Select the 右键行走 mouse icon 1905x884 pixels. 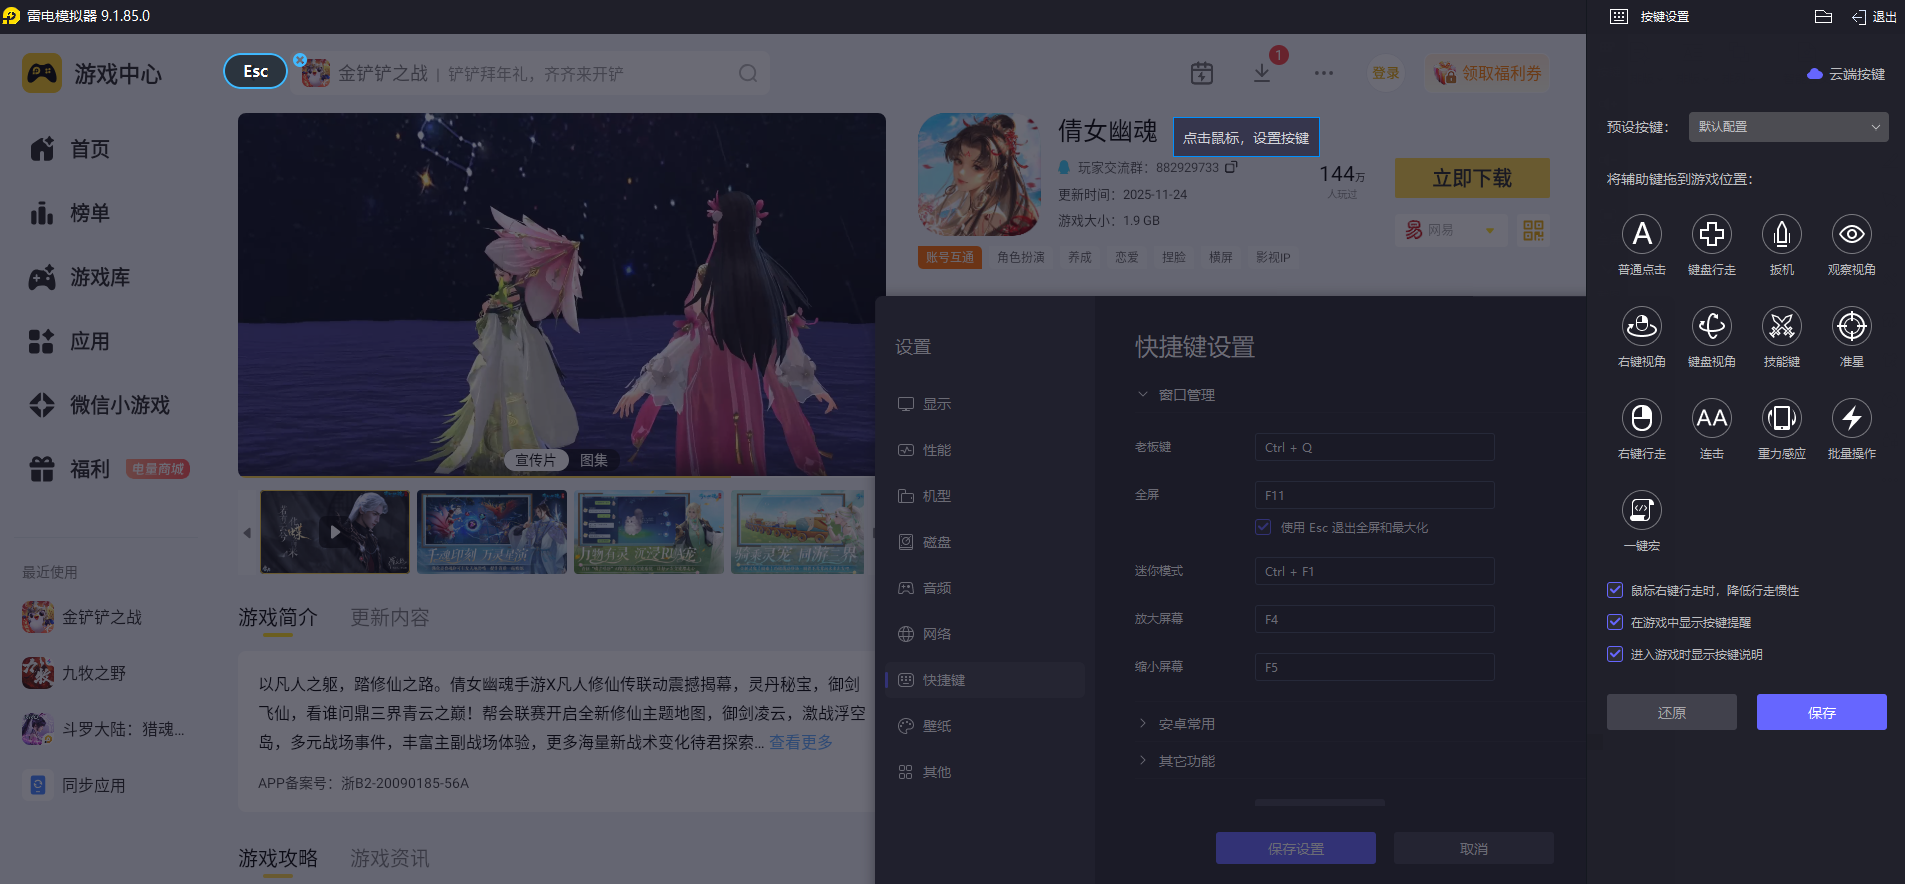(x=1641, y=418)
